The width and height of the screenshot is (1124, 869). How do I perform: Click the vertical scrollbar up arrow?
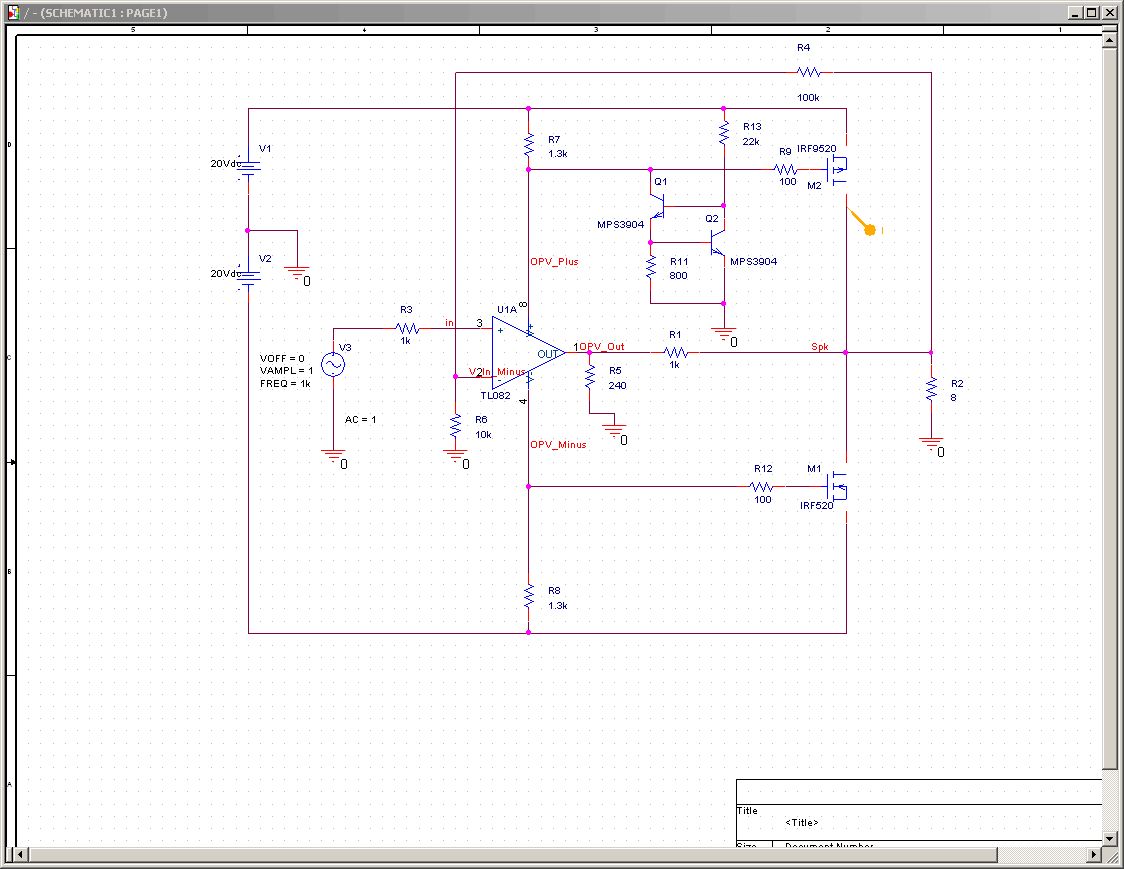(1109, 38)
